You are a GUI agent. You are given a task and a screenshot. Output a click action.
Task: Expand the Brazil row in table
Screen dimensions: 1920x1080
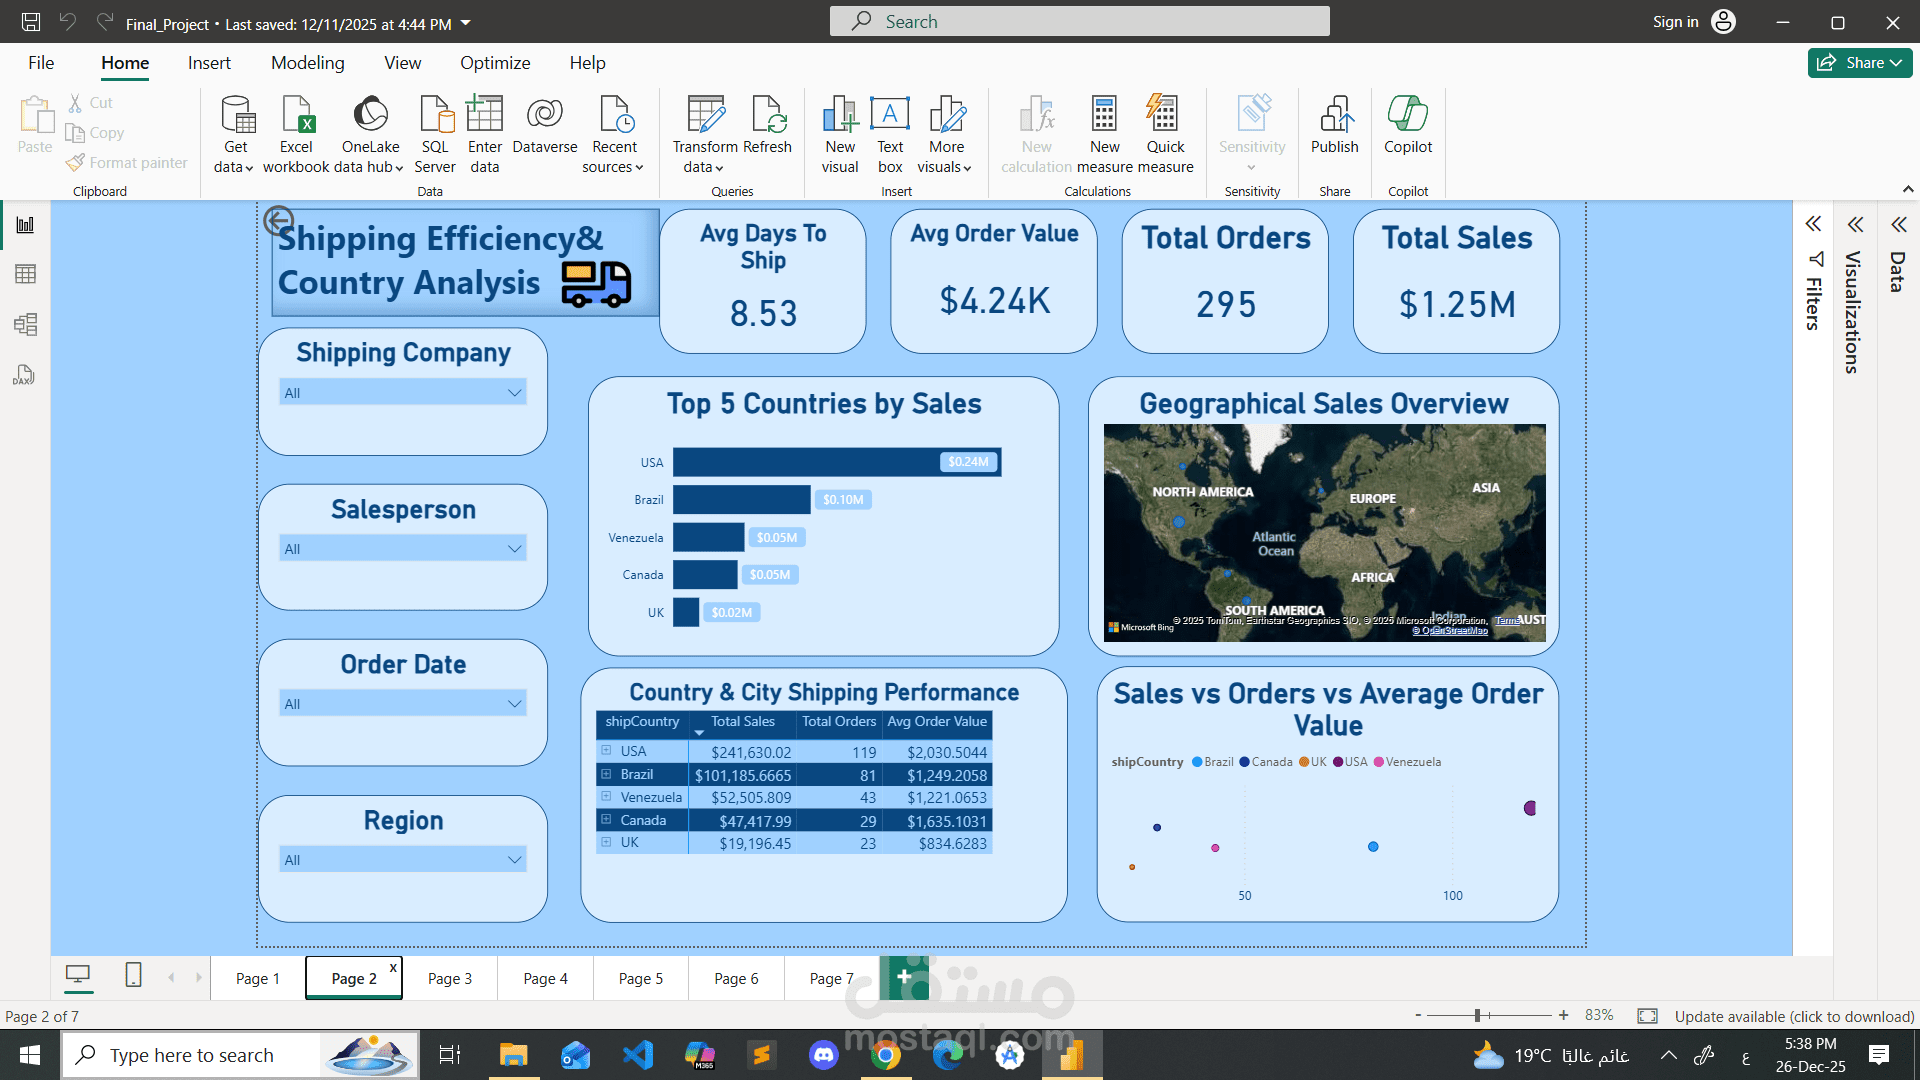(606, 774)
